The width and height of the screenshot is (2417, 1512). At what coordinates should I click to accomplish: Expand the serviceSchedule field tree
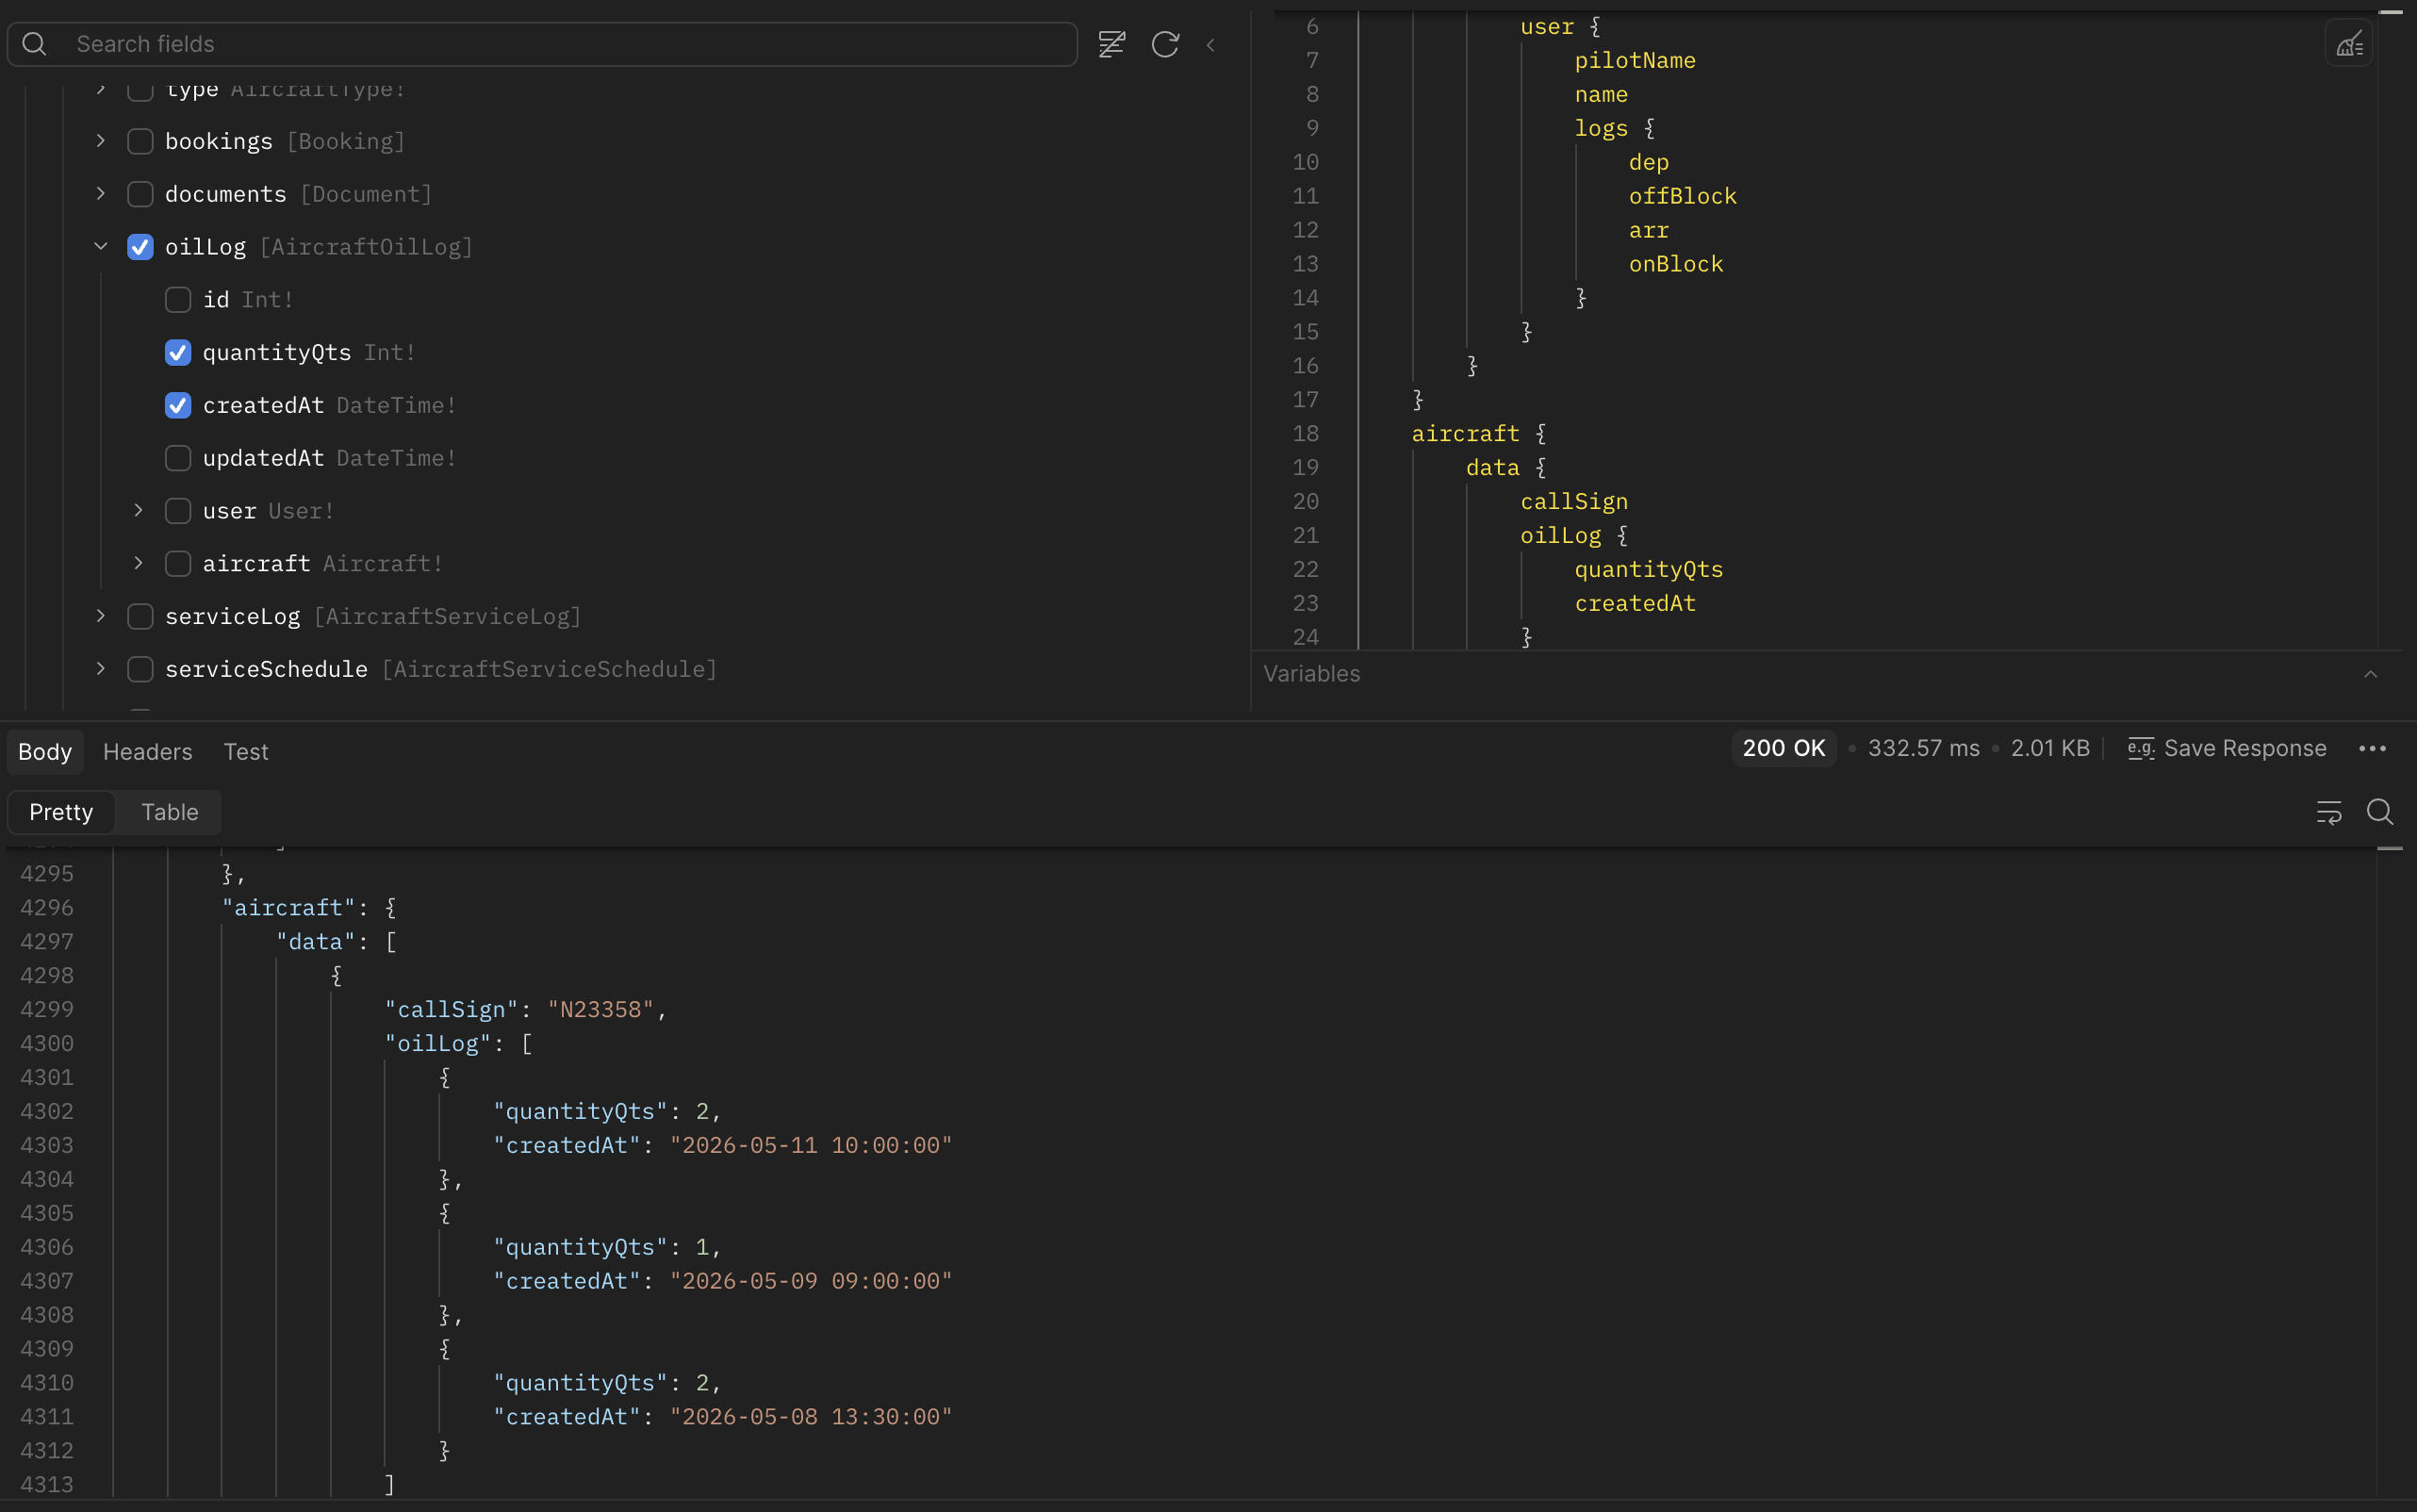coord(101,668)
